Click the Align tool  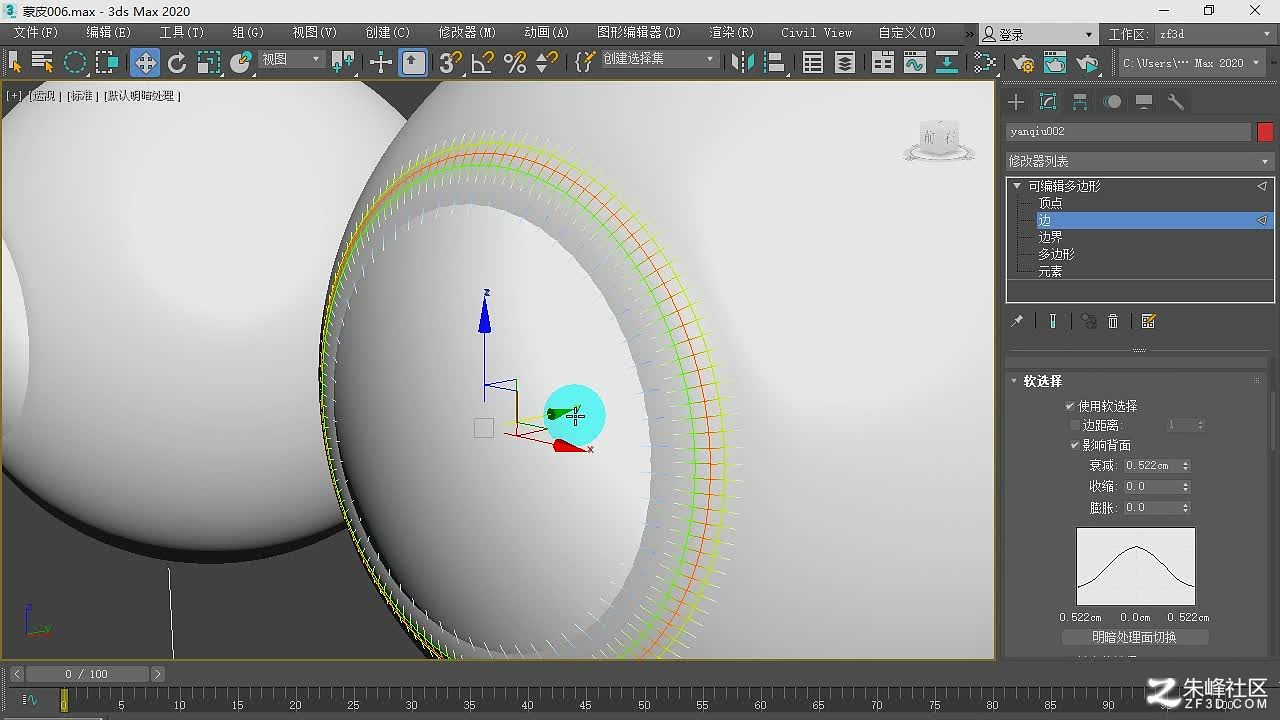tap(773, 62)
